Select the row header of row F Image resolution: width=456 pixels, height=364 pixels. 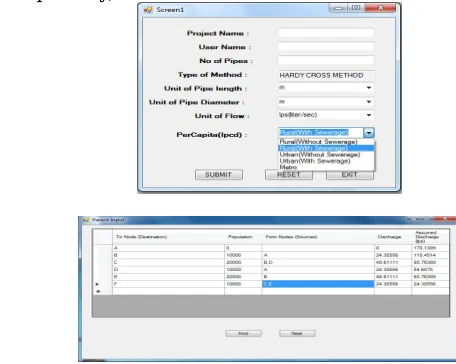click(x=102, y=284)
